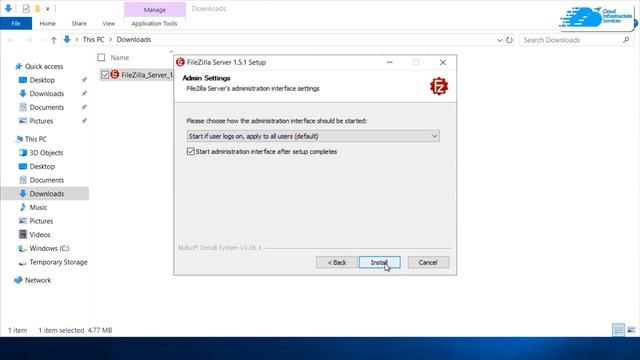640x360 pixels.
Task: Open Quick access in navigation pane
Action: click(44, 66)
